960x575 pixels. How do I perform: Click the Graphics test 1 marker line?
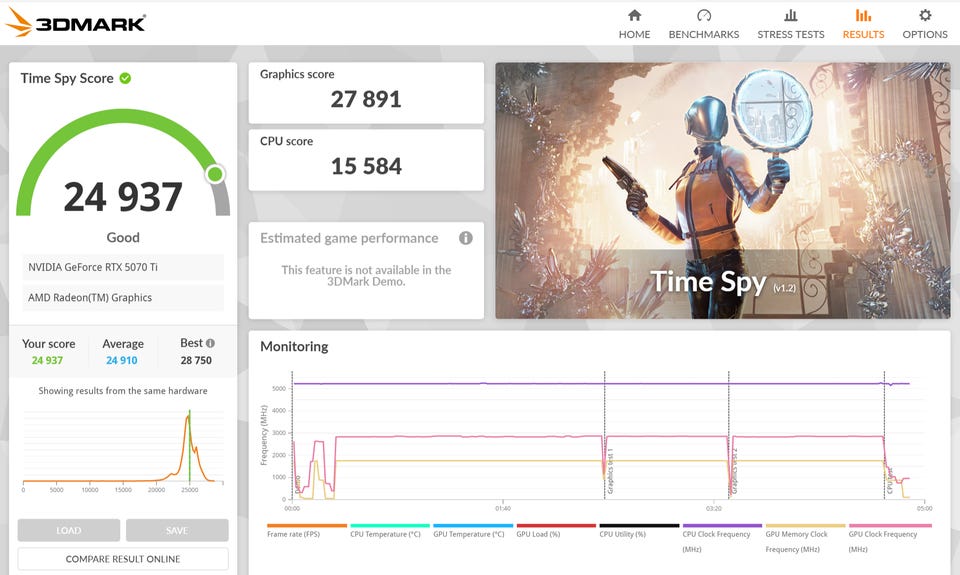pyautogui.click(x=604, y=435)
